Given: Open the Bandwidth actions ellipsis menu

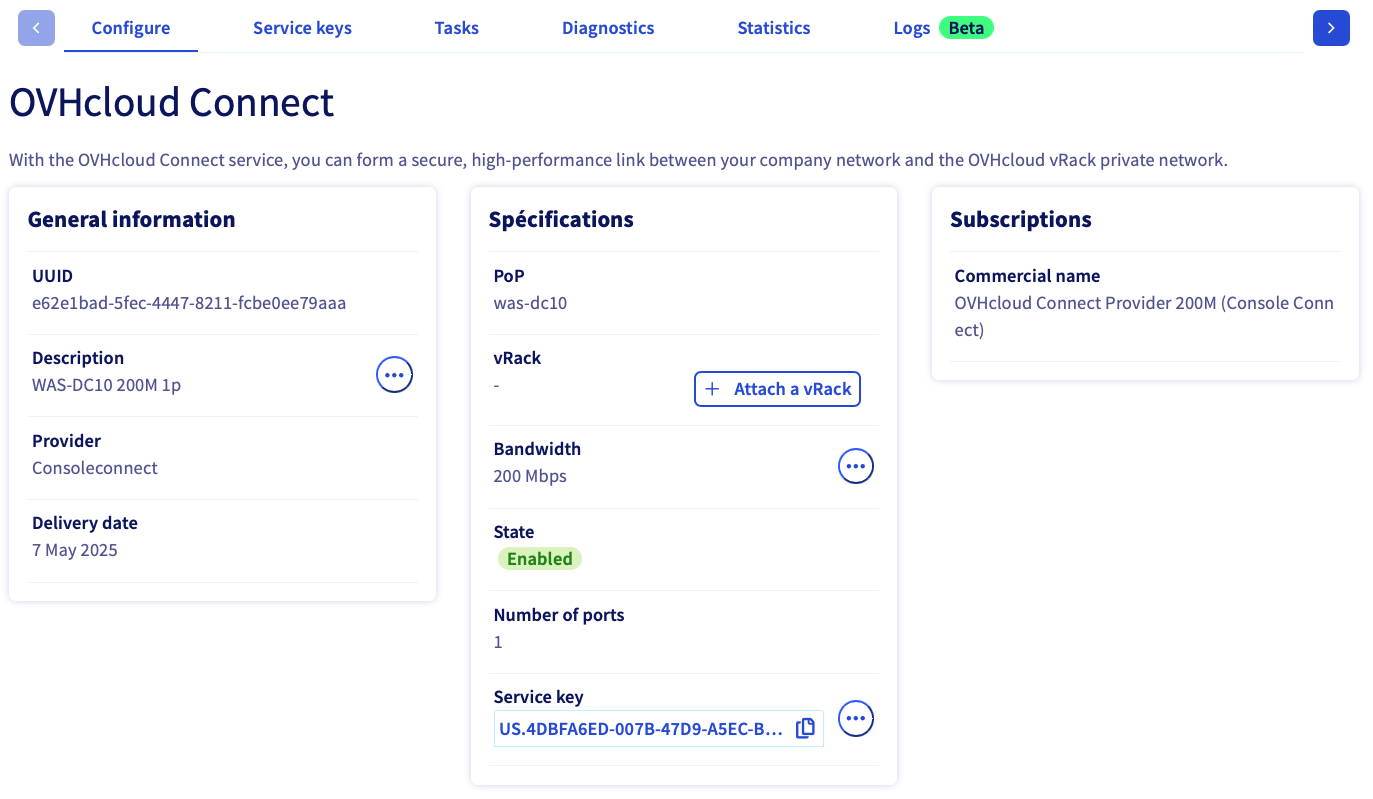Looking at the screenshot, I should [x=855, y=466].
